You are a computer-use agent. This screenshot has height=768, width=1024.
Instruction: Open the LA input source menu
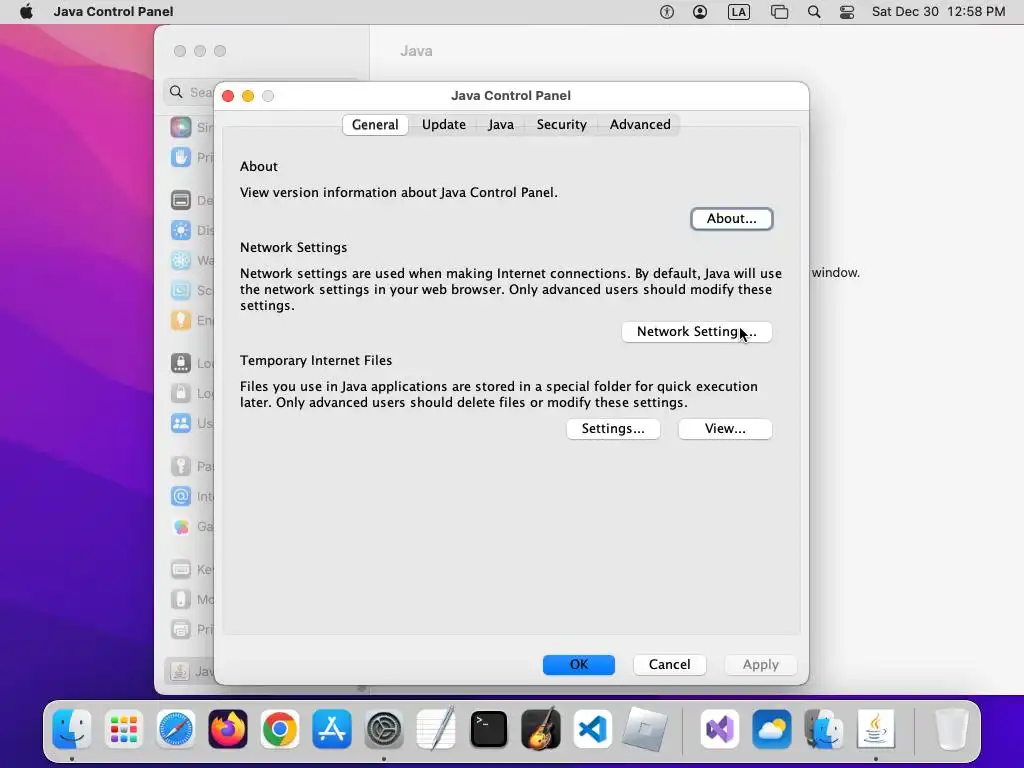click(x=739, y=12)
